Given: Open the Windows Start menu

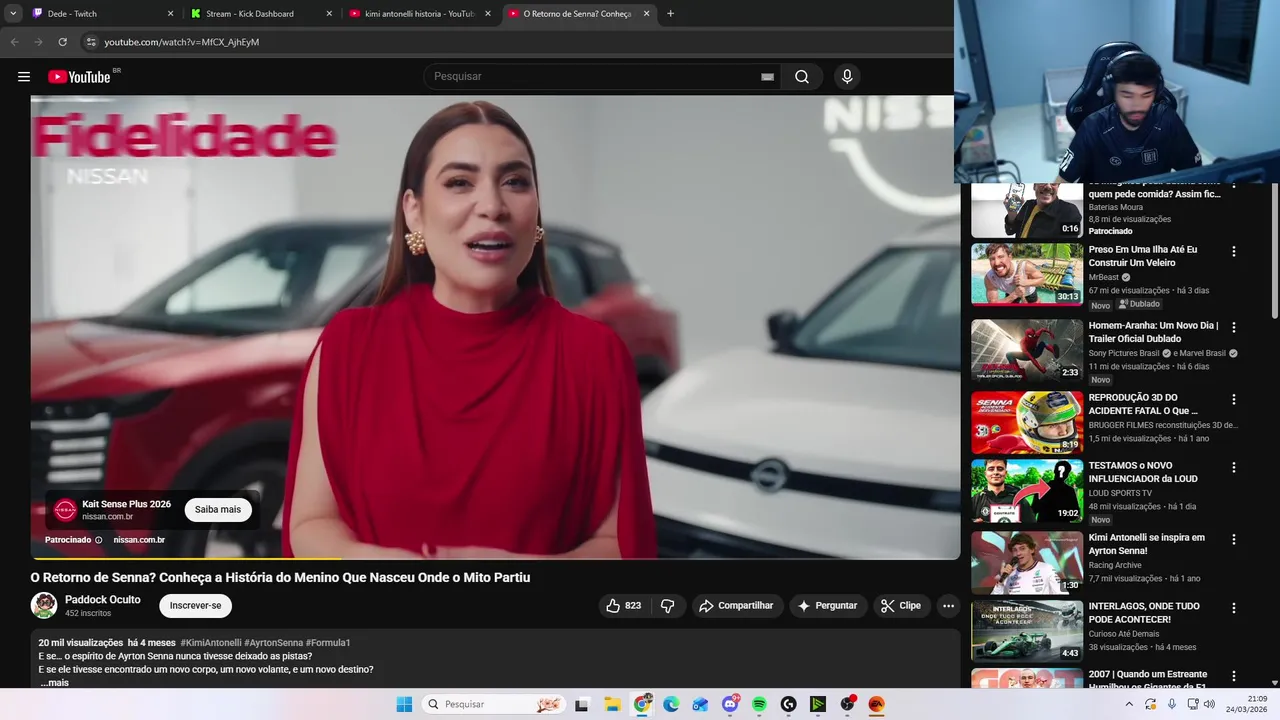Looking at the screenshot, I should click(x=404, y=704).
